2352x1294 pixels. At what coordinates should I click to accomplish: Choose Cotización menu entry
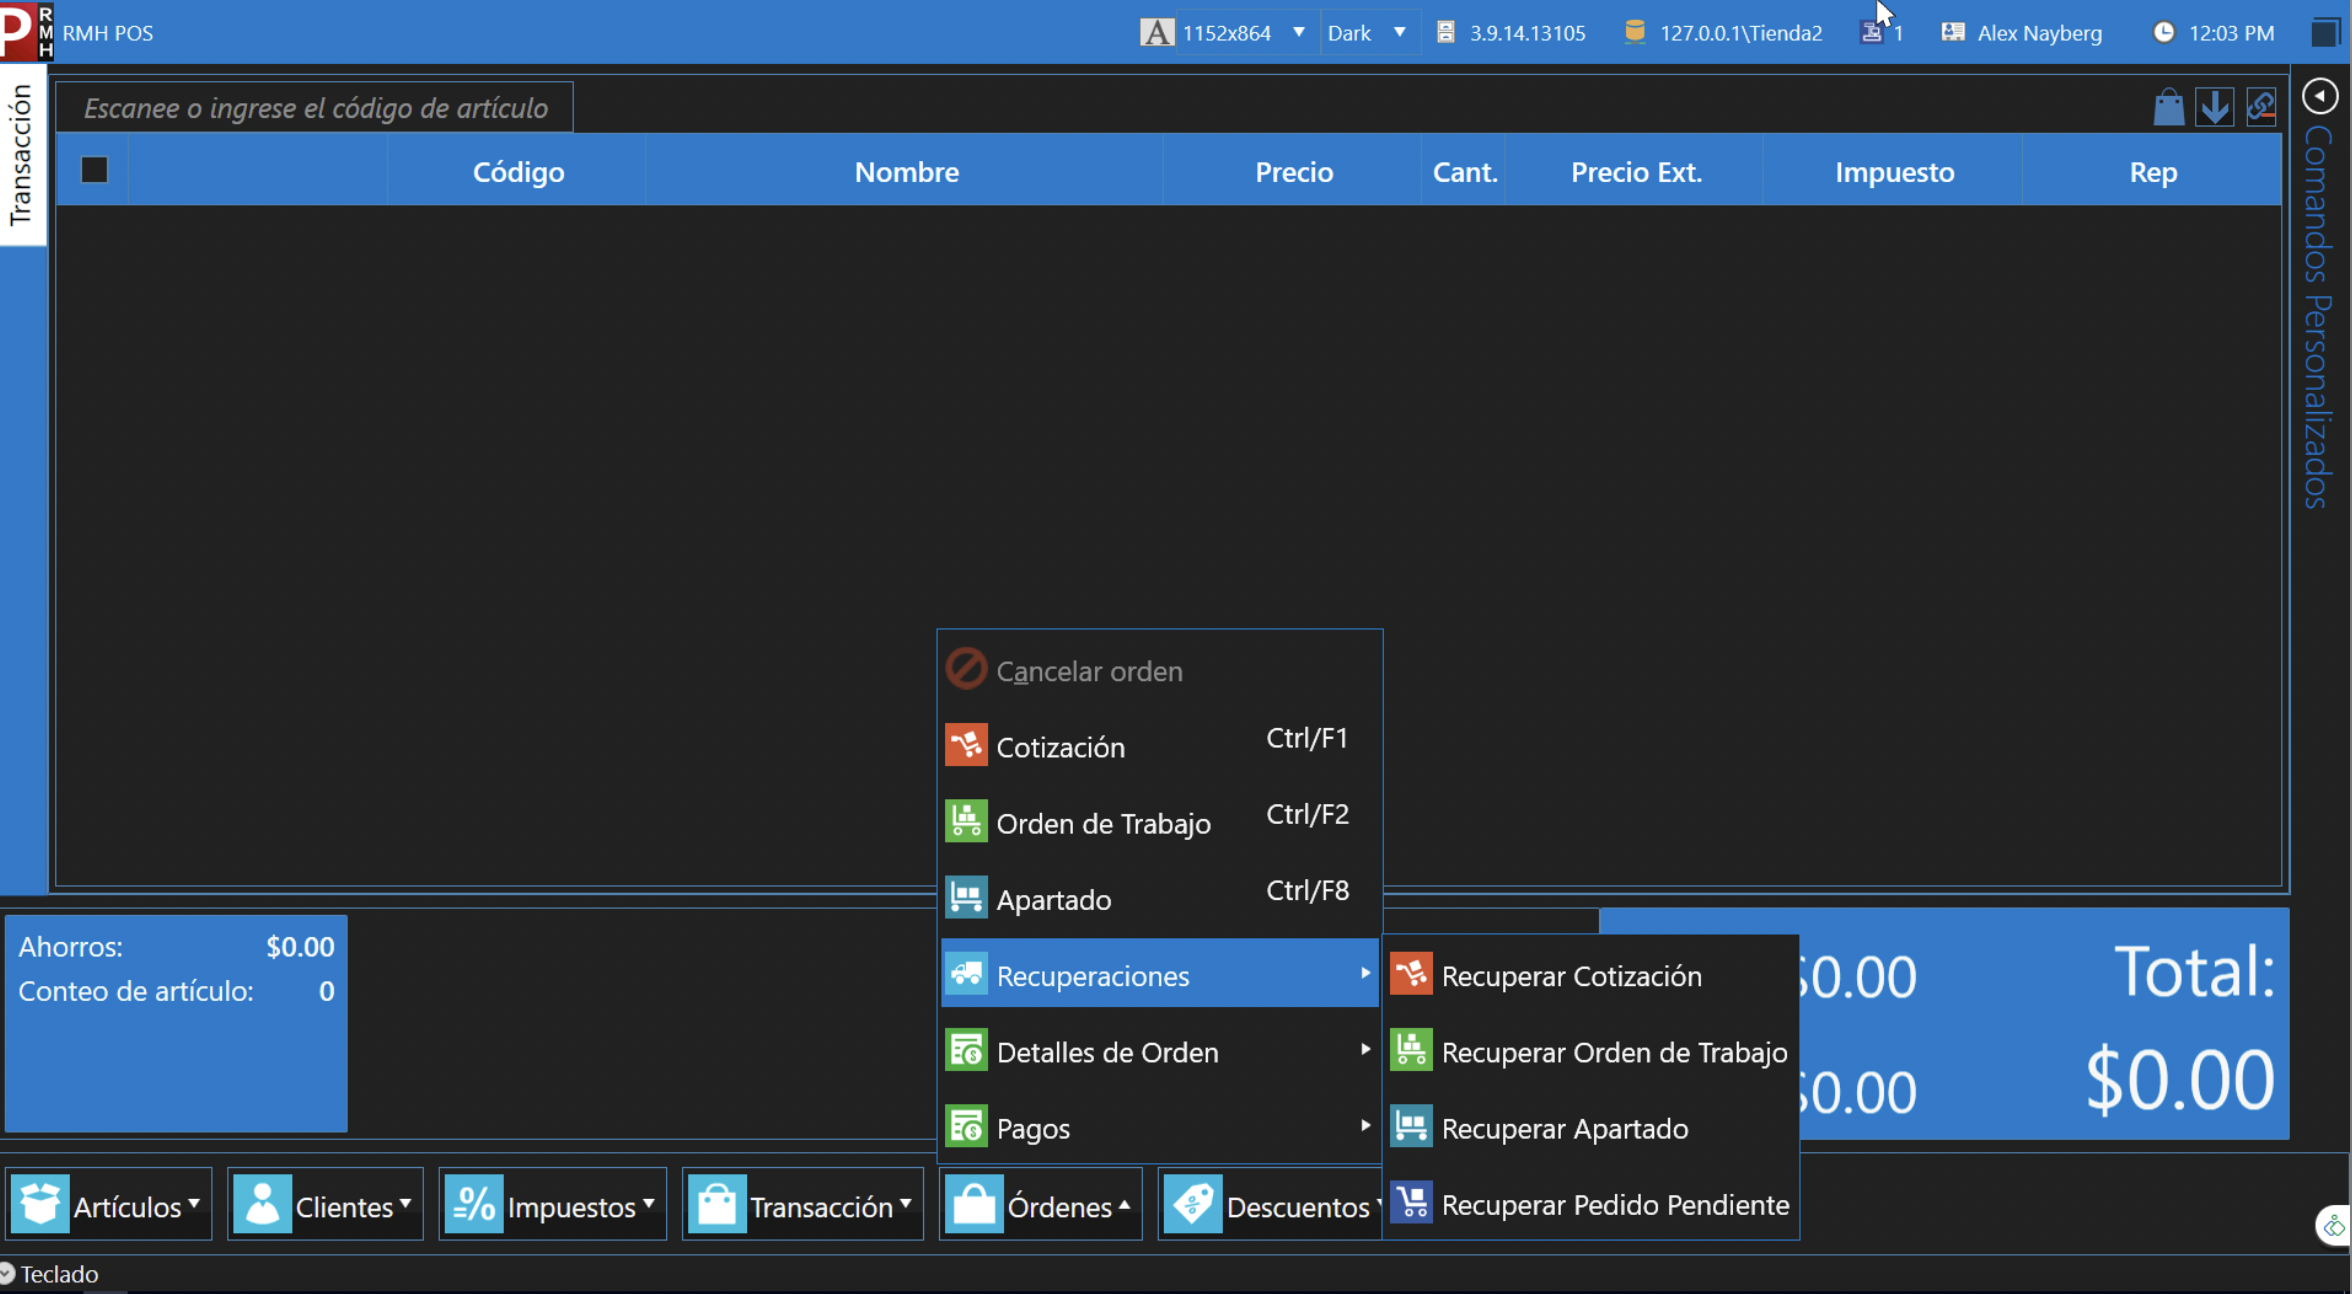(x=1061, y=747)
